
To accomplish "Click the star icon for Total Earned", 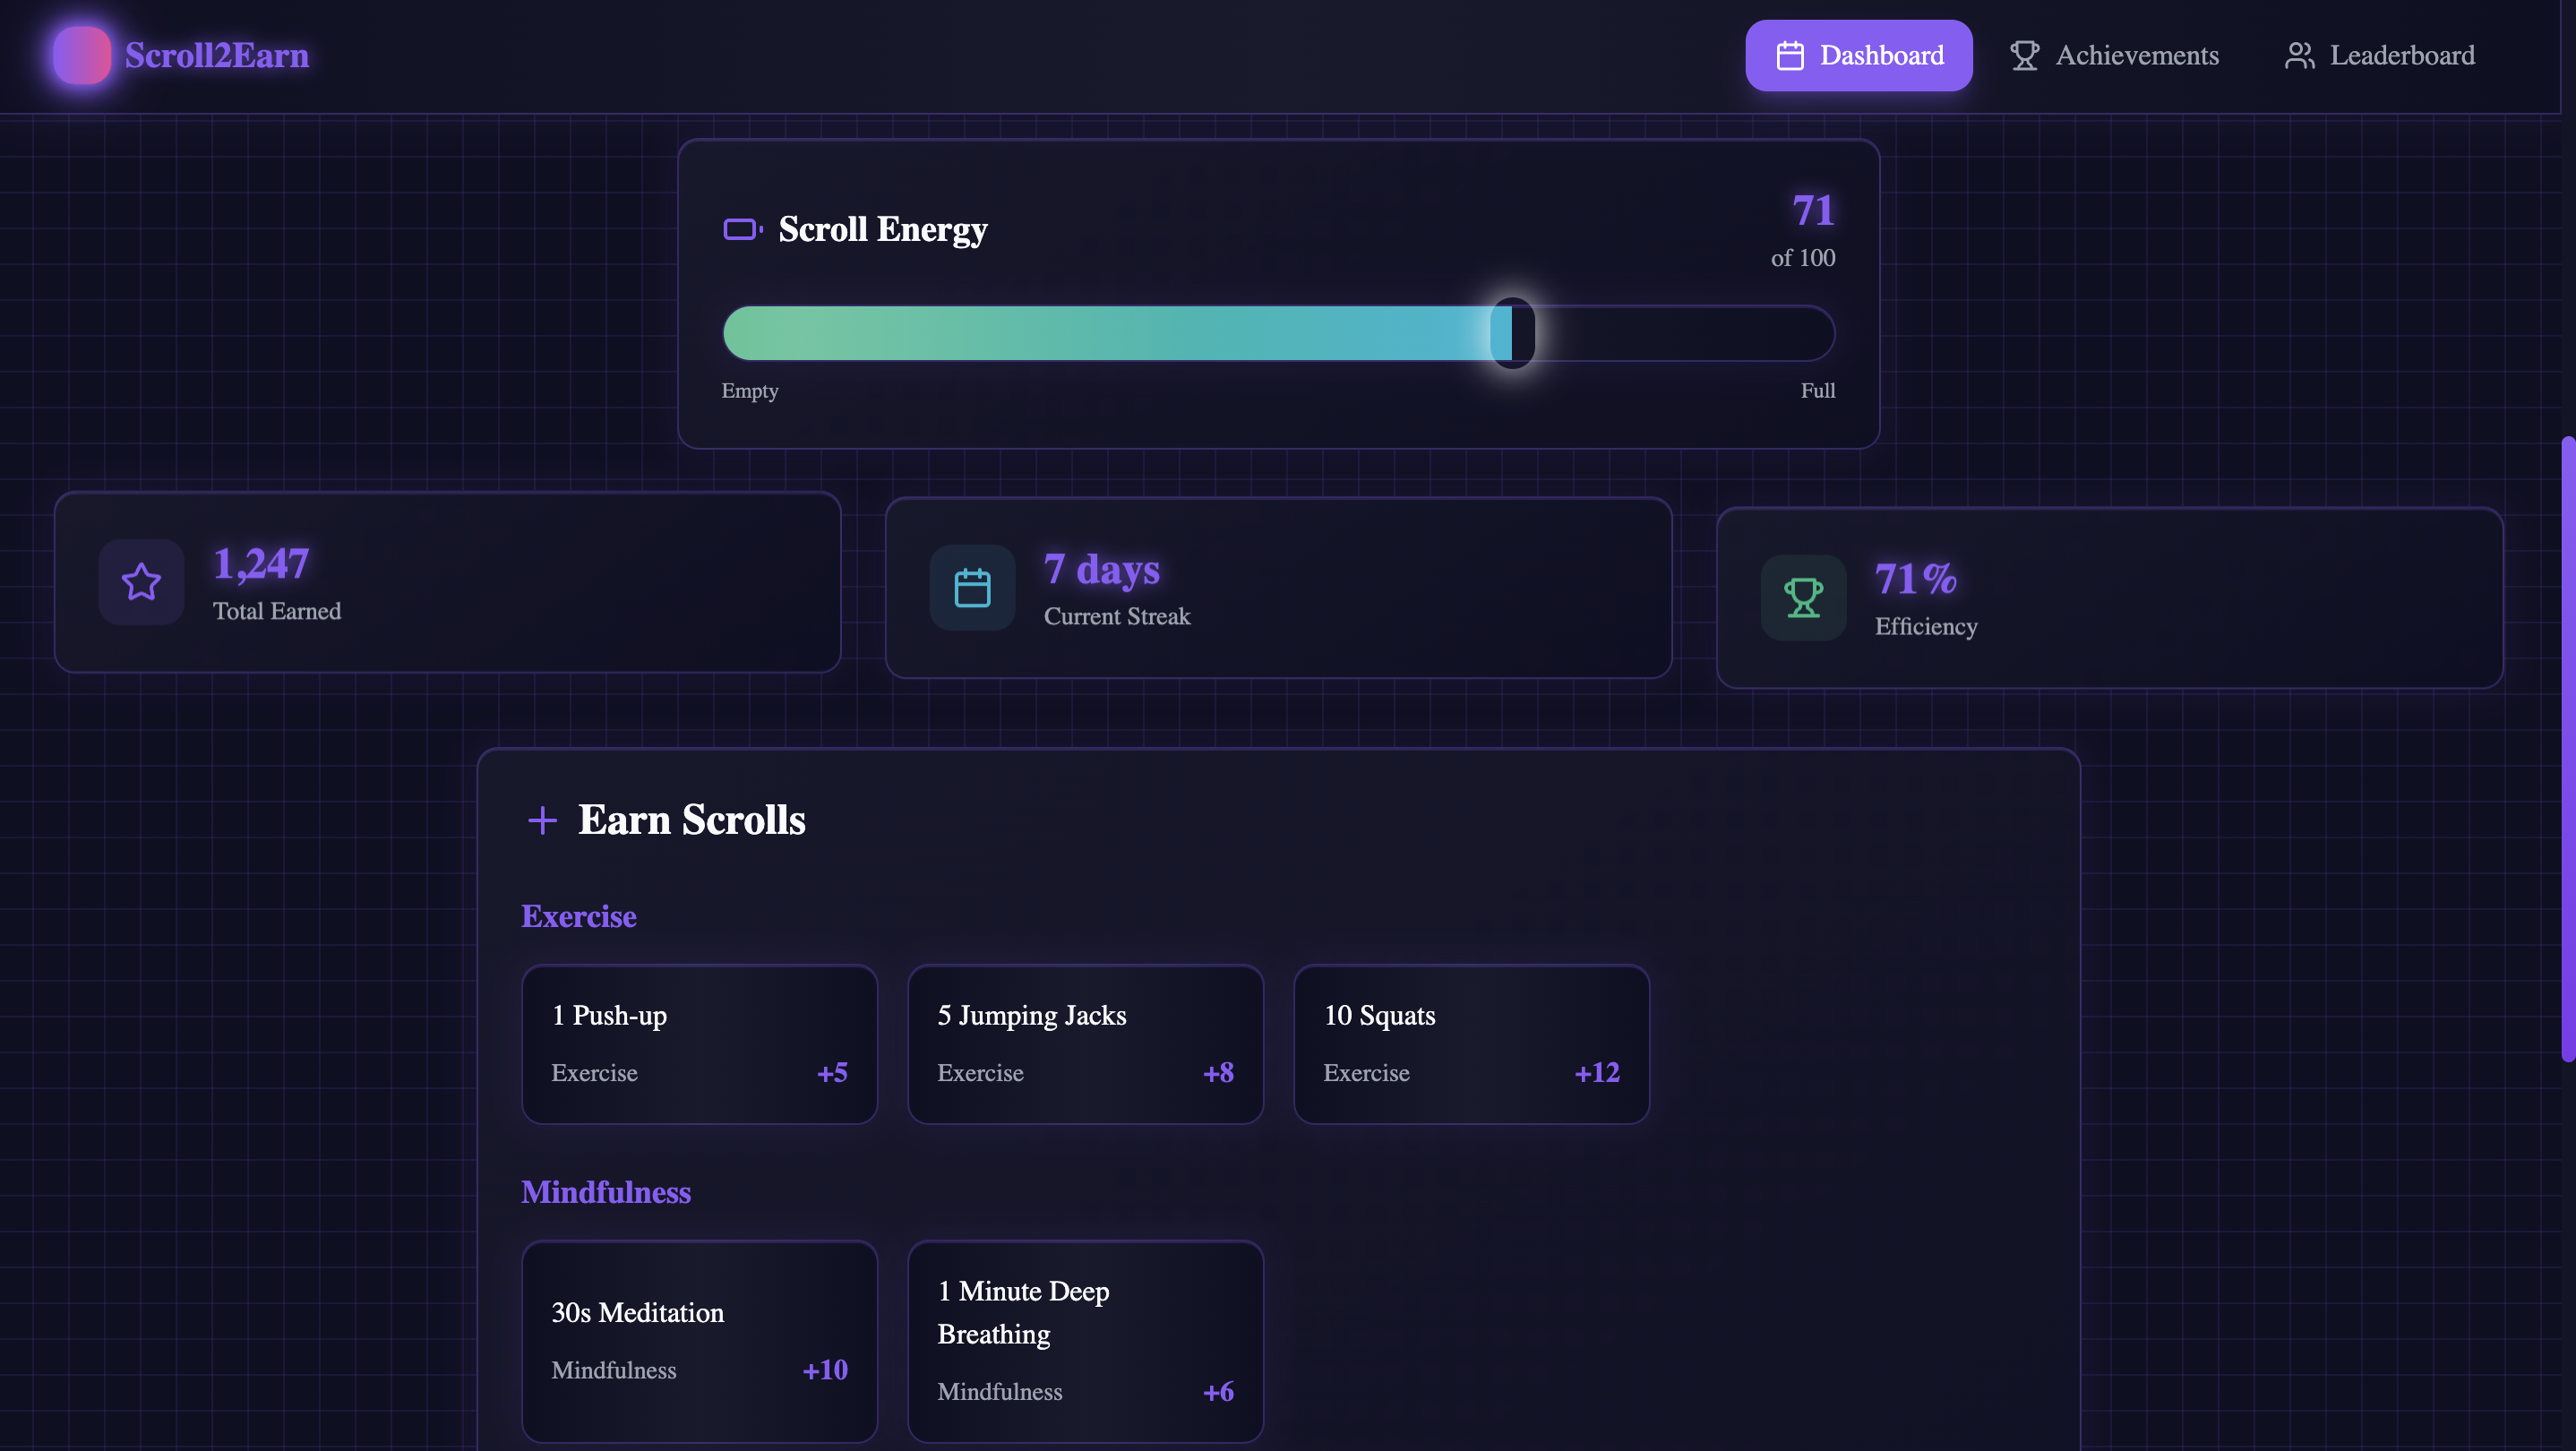I will pos(141,582).
